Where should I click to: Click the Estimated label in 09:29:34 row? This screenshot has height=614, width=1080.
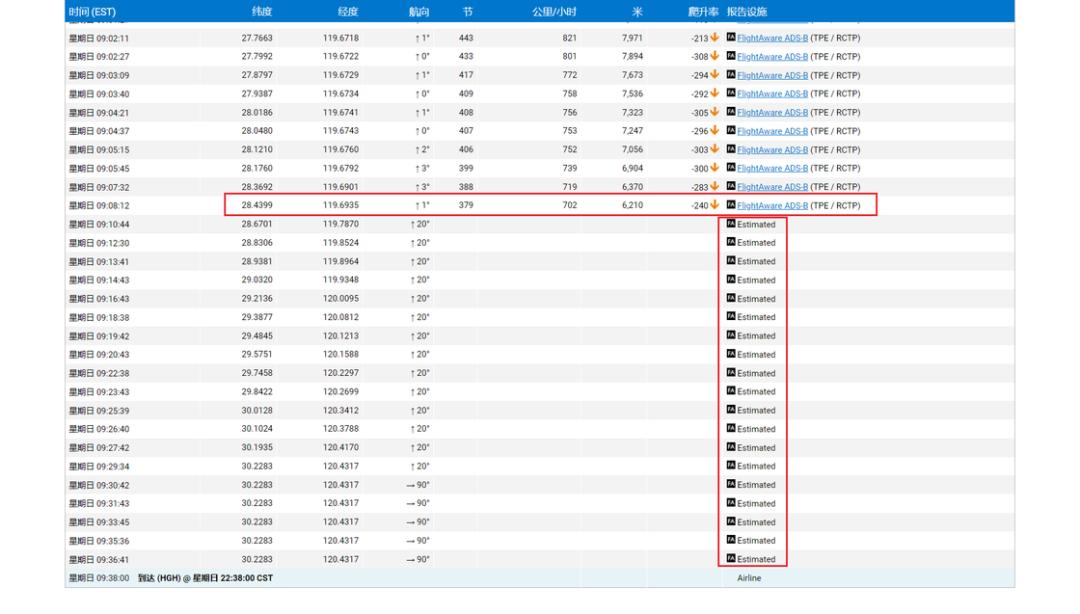[x=756, y=467]
